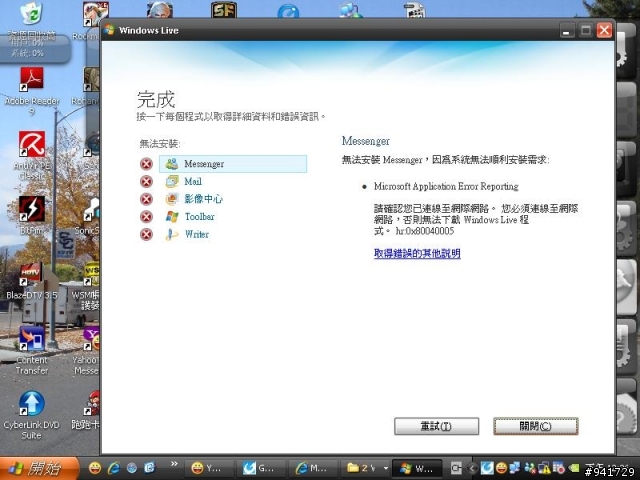Select Messenger in the failed install list
This screenshot has height=480, width=640.
(x=233, y=164)
